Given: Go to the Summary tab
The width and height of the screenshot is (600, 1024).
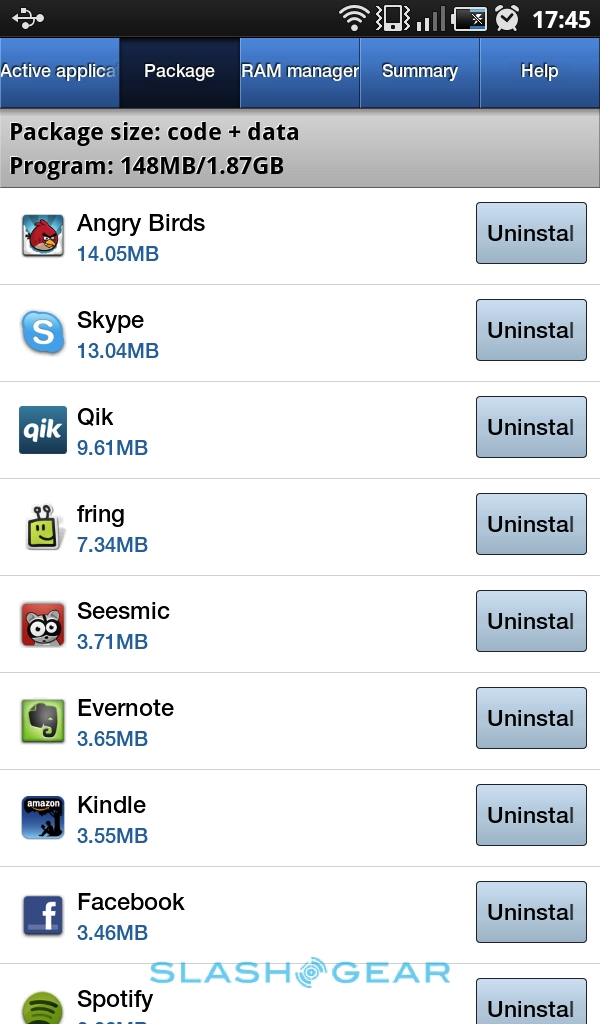Looking at the screenshot, I should (420, 72).
